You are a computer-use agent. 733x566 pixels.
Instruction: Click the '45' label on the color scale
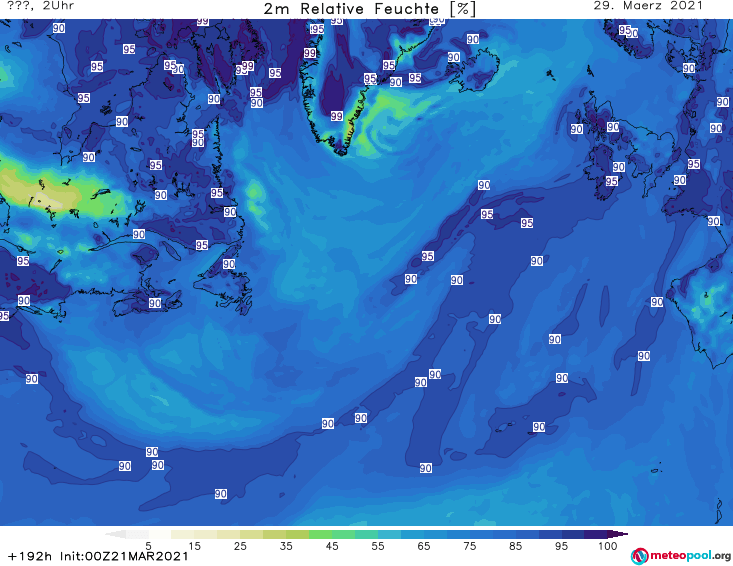[332, 546]
